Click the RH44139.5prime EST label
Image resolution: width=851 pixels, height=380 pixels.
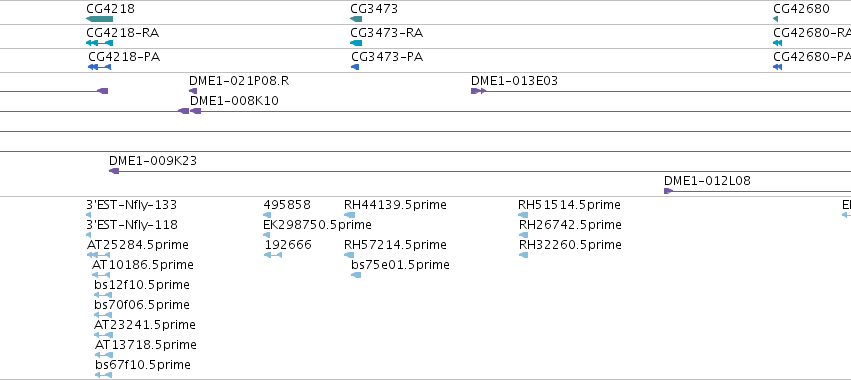(x=395, y=205)
